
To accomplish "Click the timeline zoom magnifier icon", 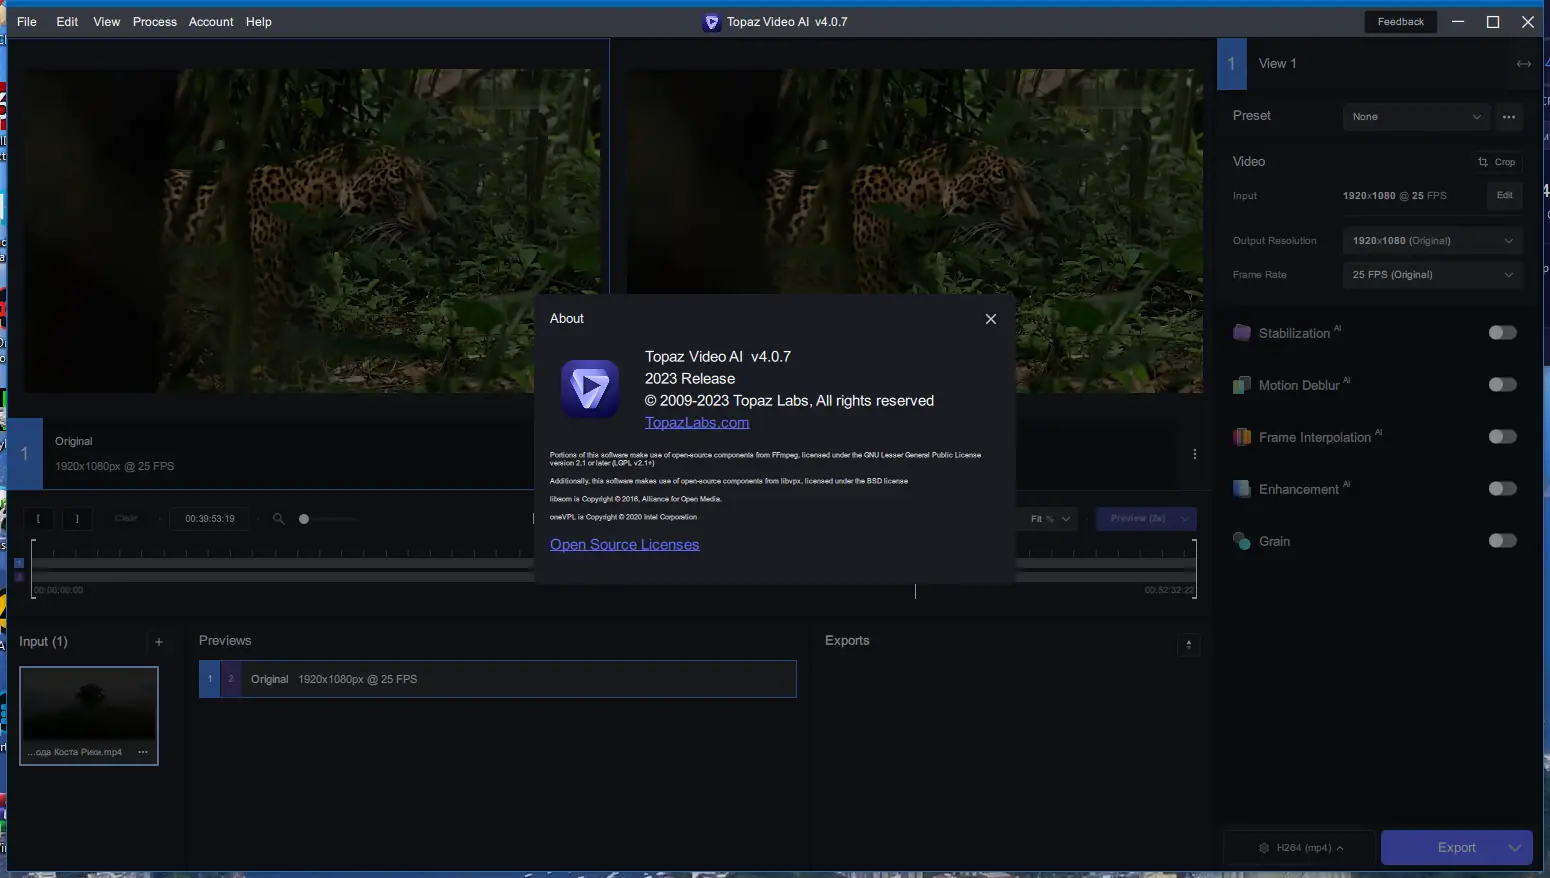I will point(279,519).
